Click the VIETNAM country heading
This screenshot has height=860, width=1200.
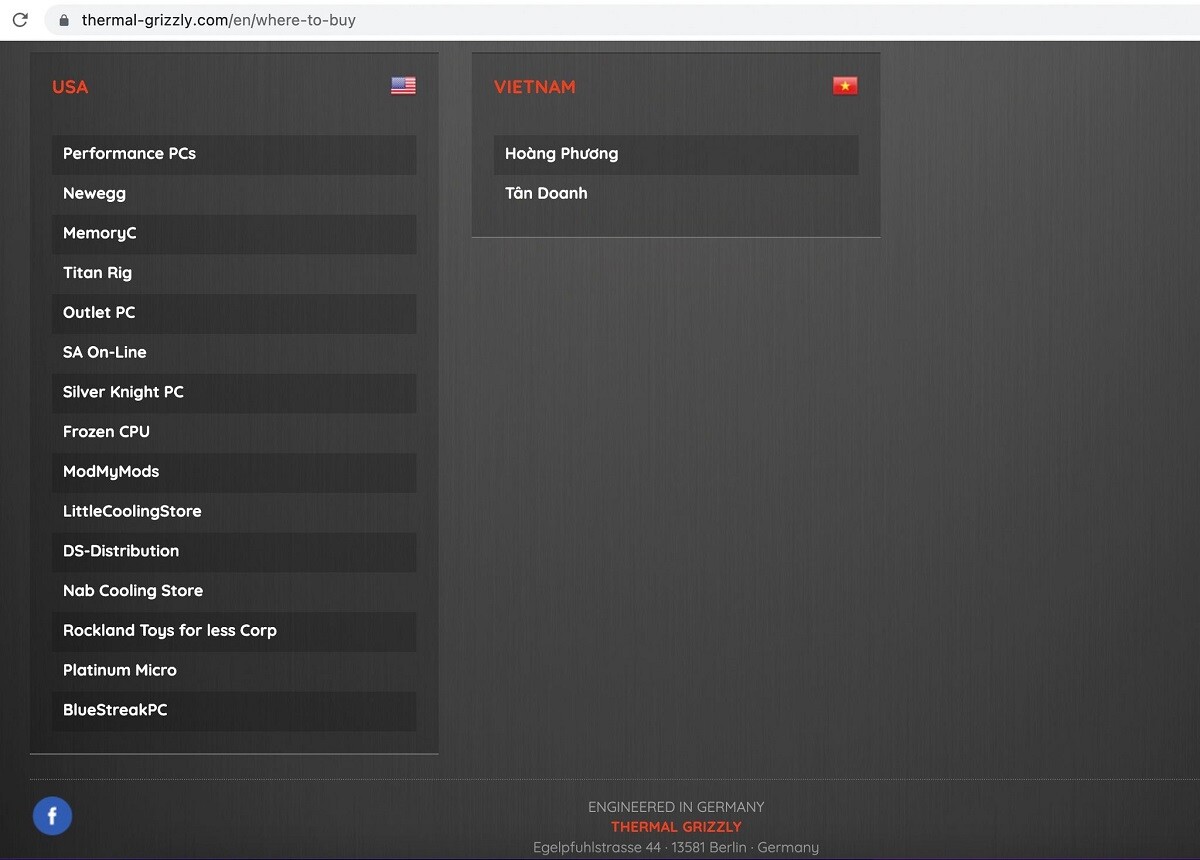click(535, 87)
